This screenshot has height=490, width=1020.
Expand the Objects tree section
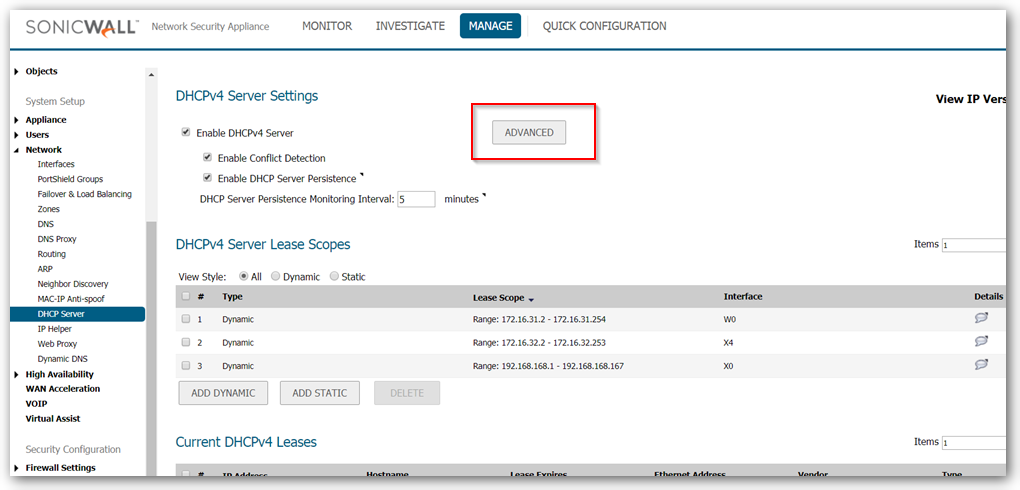(17, 72)
